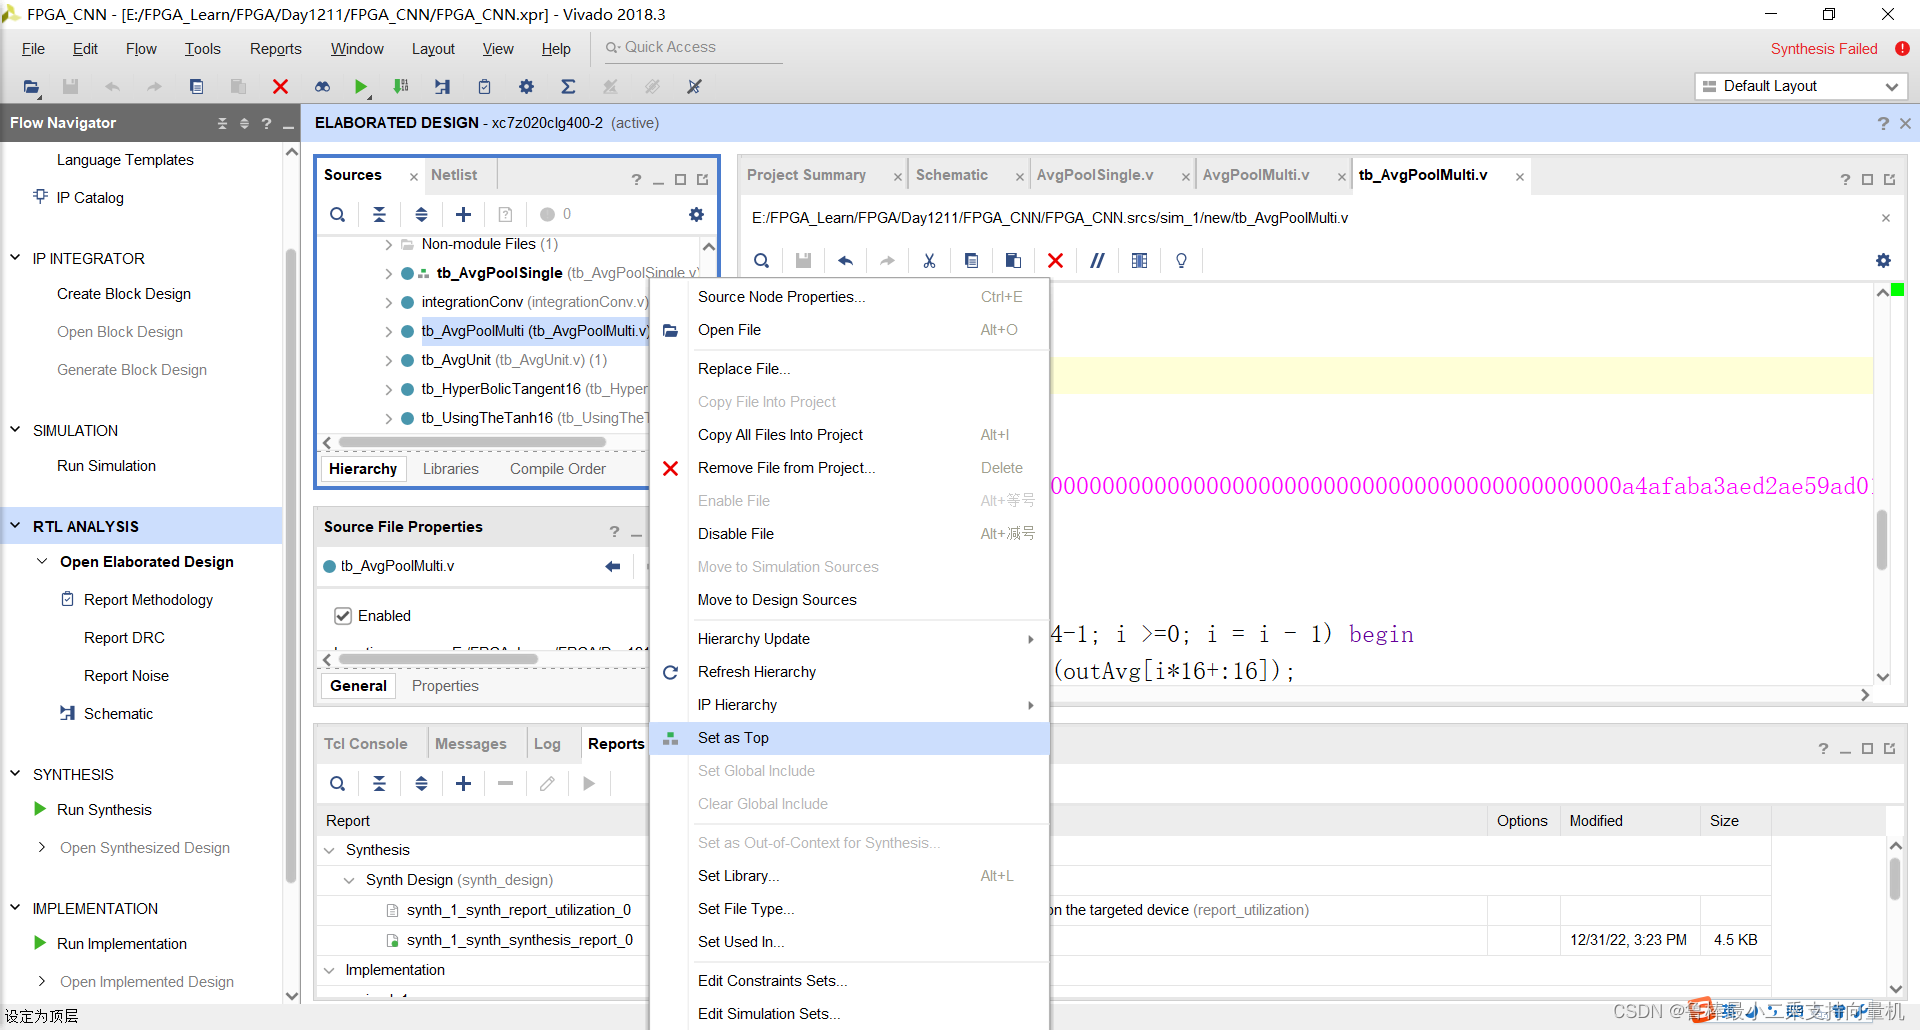The width and height of the screenshot is (1920, 1030).
Task: Click the paste icon in editor toolbar
Action: (x=1013, y=260)
